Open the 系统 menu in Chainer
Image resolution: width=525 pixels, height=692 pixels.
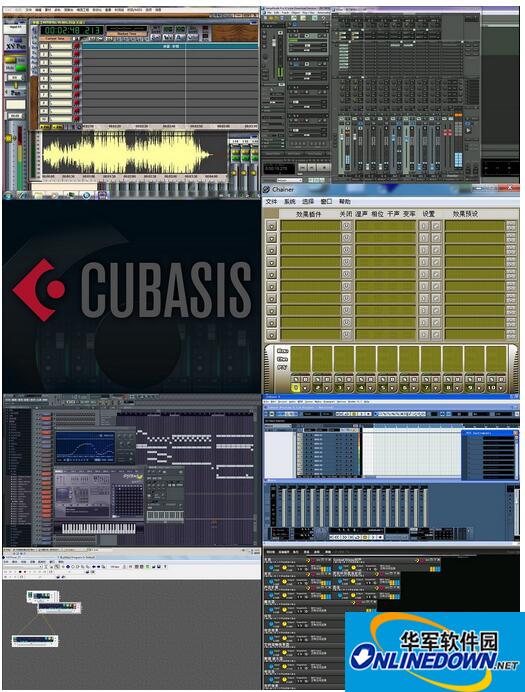coord(289,201)
